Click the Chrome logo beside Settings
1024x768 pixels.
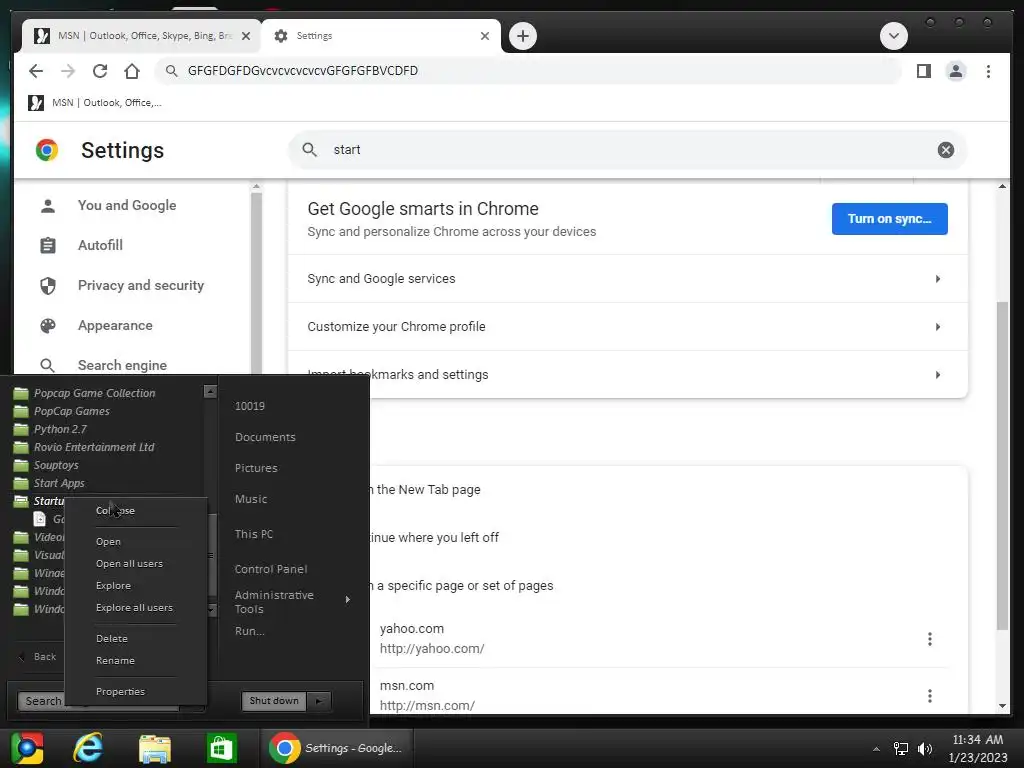click(x=47, y=150)
